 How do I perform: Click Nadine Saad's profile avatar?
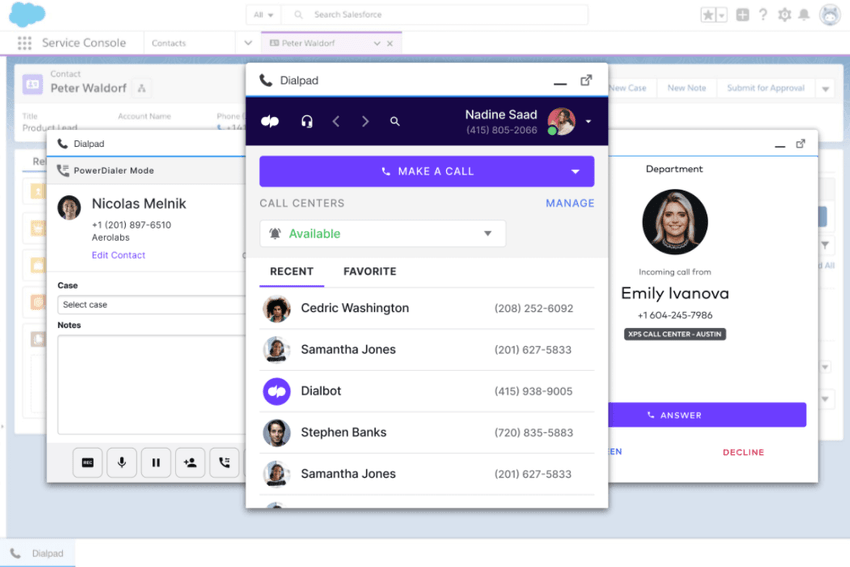[561, 121]
